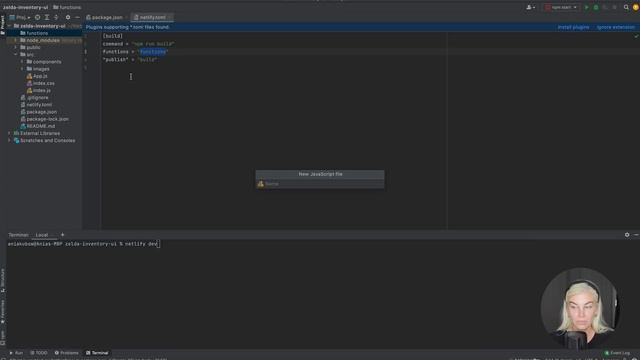Expand the components folder
The image size is (640, 360).
(x=22, y=62)
